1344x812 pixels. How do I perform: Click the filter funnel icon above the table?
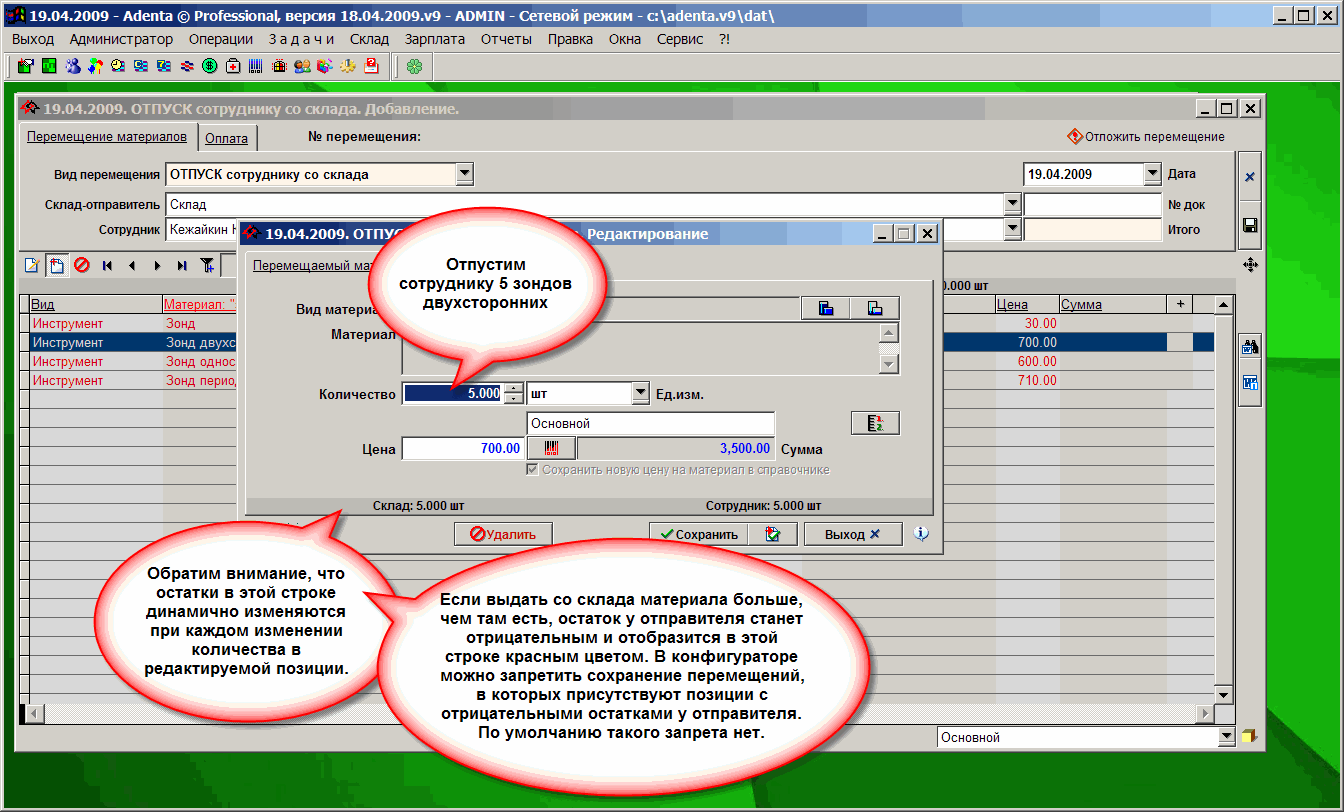[207, 266]
